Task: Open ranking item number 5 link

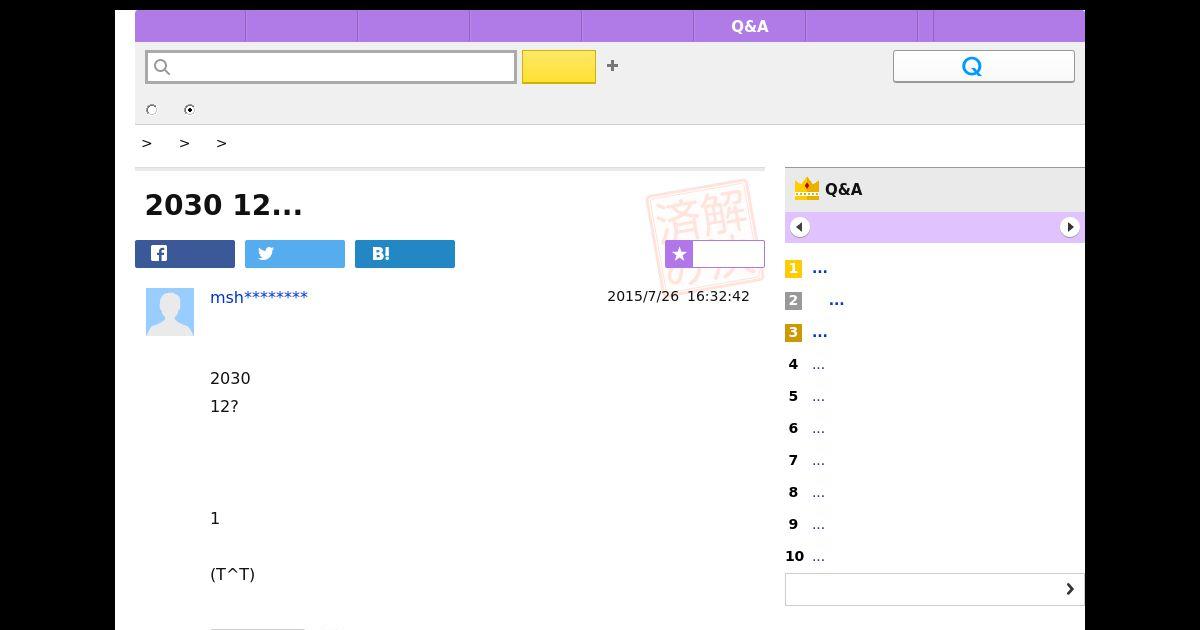Action: pos(818,397)
